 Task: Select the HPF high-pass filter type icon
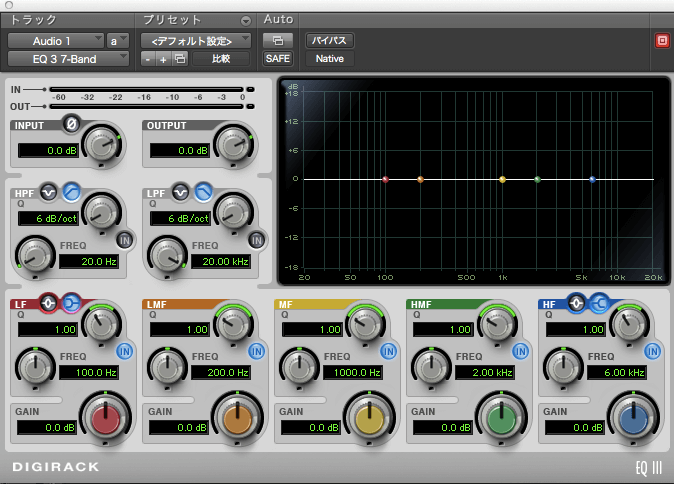click(71, 192)
